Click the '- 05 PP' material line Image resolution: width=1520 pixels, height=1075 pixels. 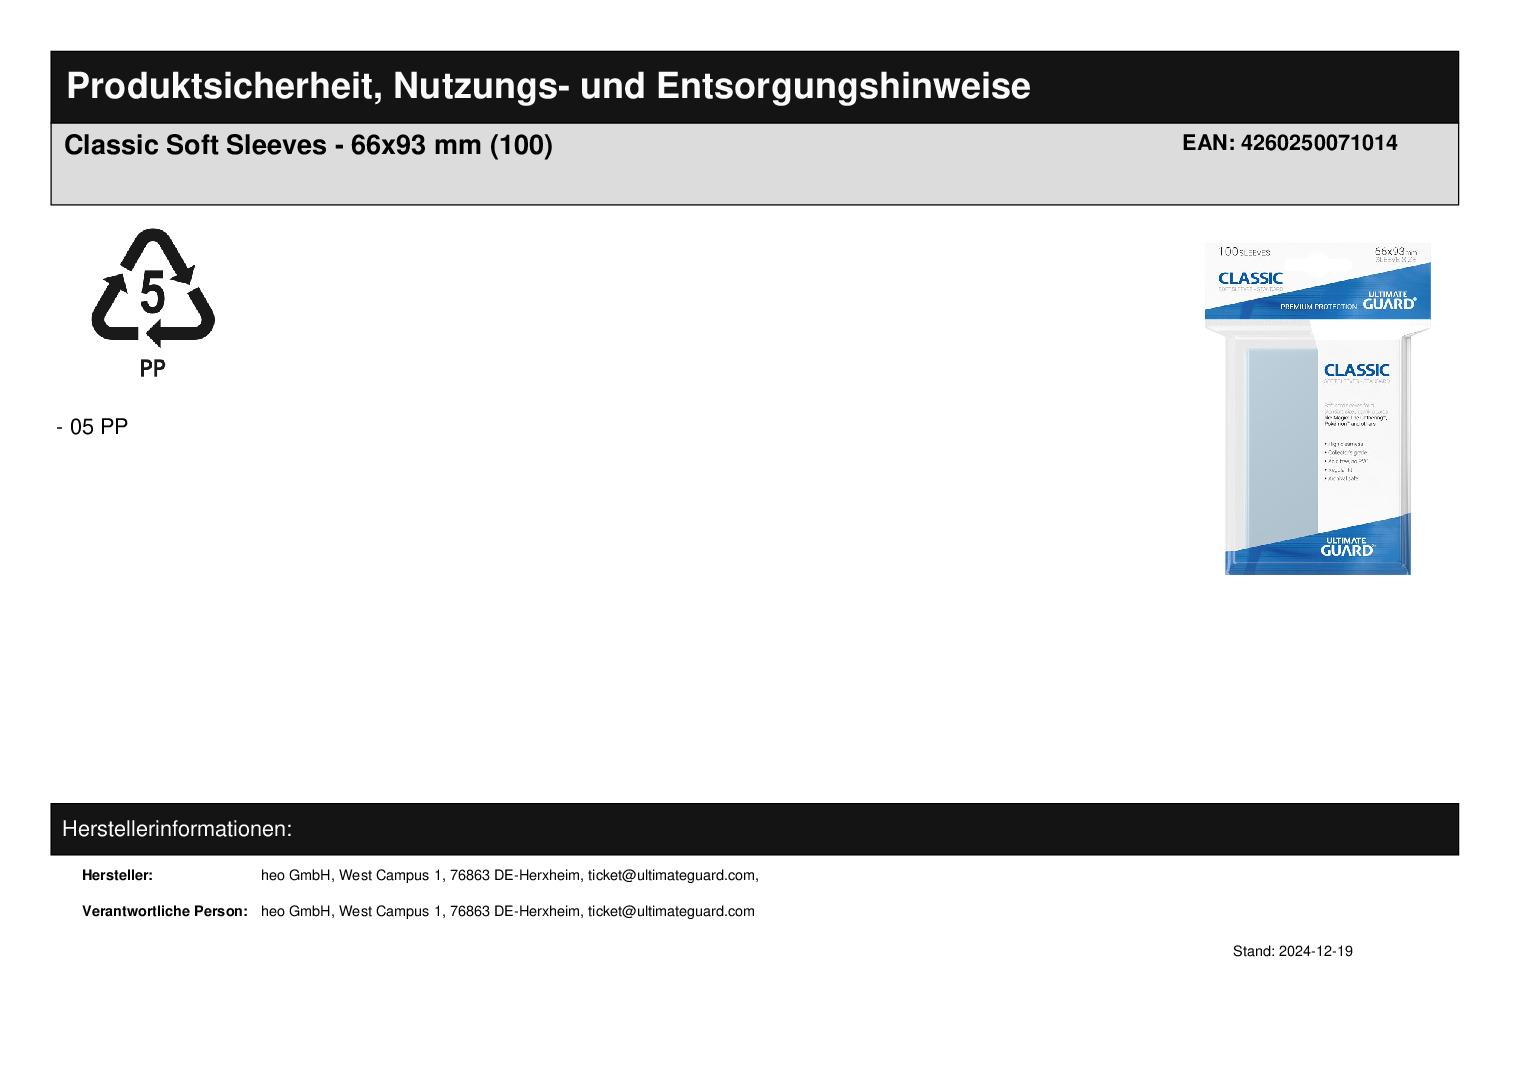click(92, 427)
